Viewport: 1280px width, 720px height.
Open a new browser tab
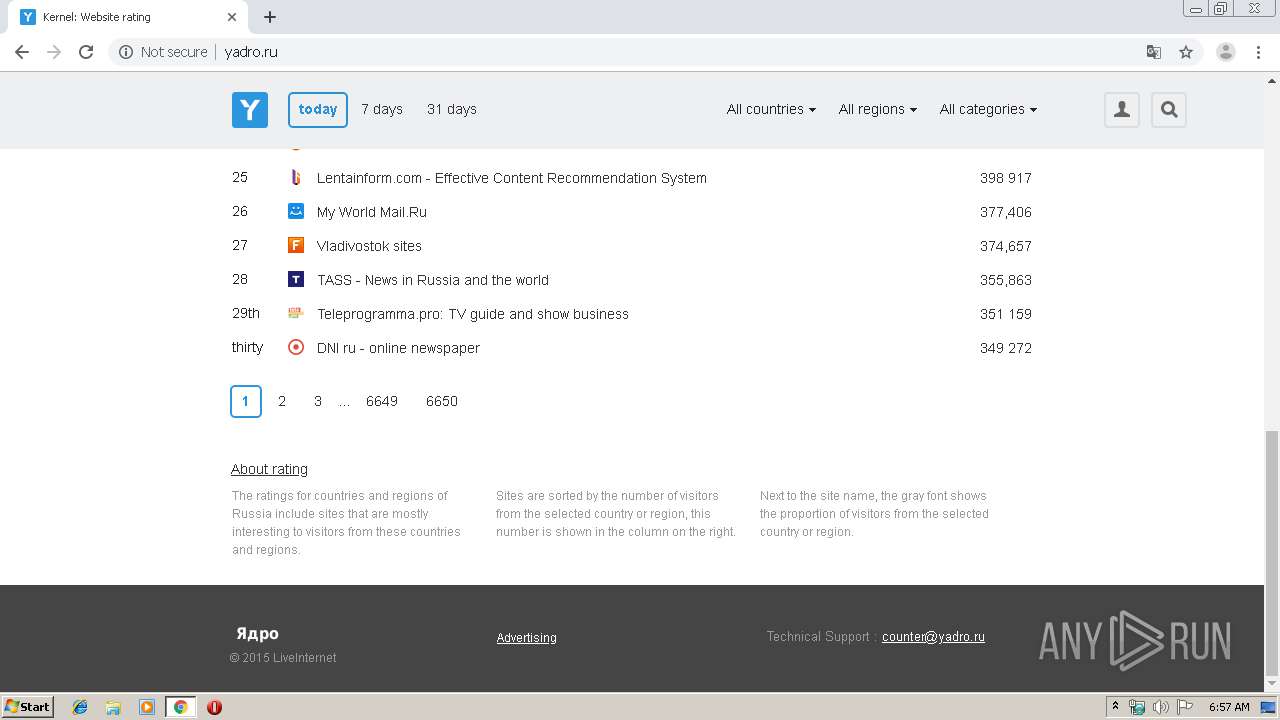[x=270, y=17]
